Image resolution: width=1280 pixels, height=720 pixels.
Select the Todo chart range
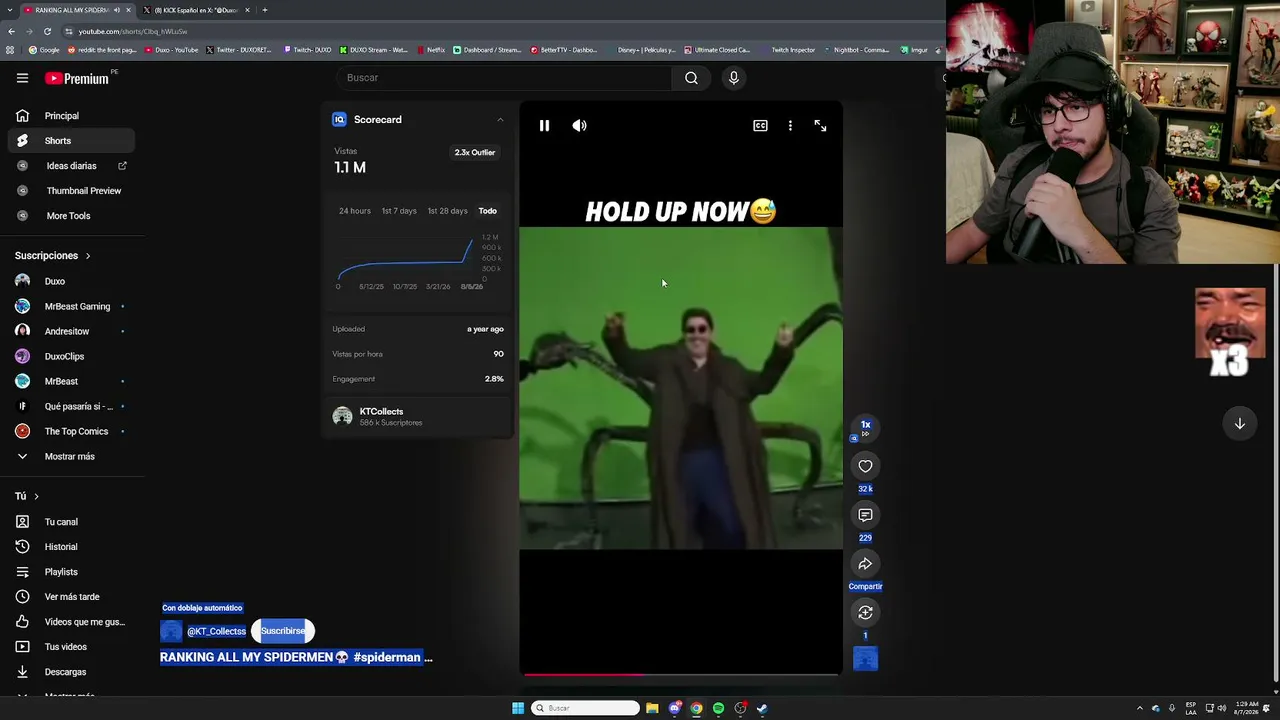487,211
